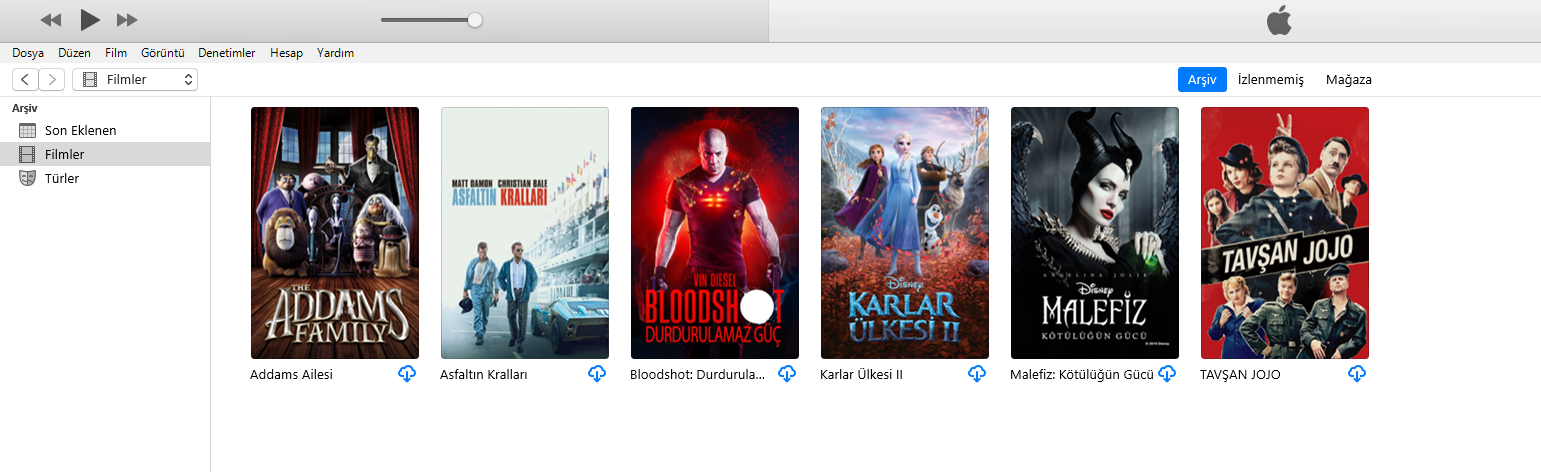1541x472 pixels.
Task: Click the Apple logo in the status area
Action: click(1279, 20)
